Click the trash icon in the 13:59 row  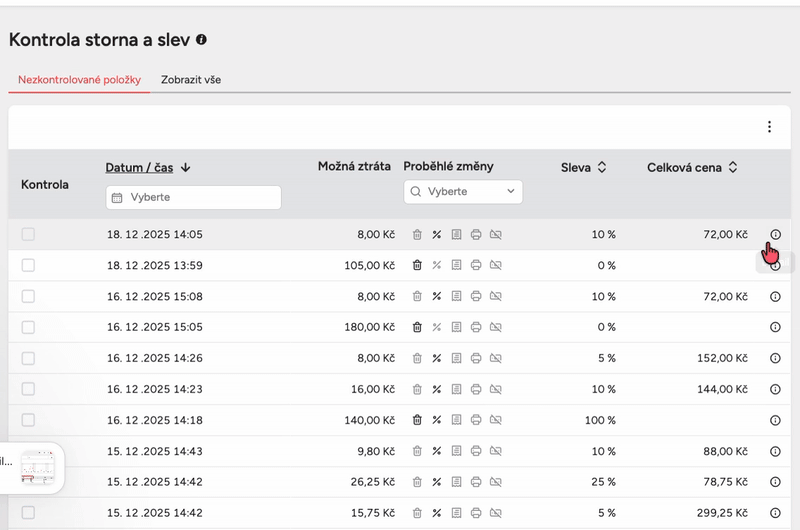(x=417, y=266)
